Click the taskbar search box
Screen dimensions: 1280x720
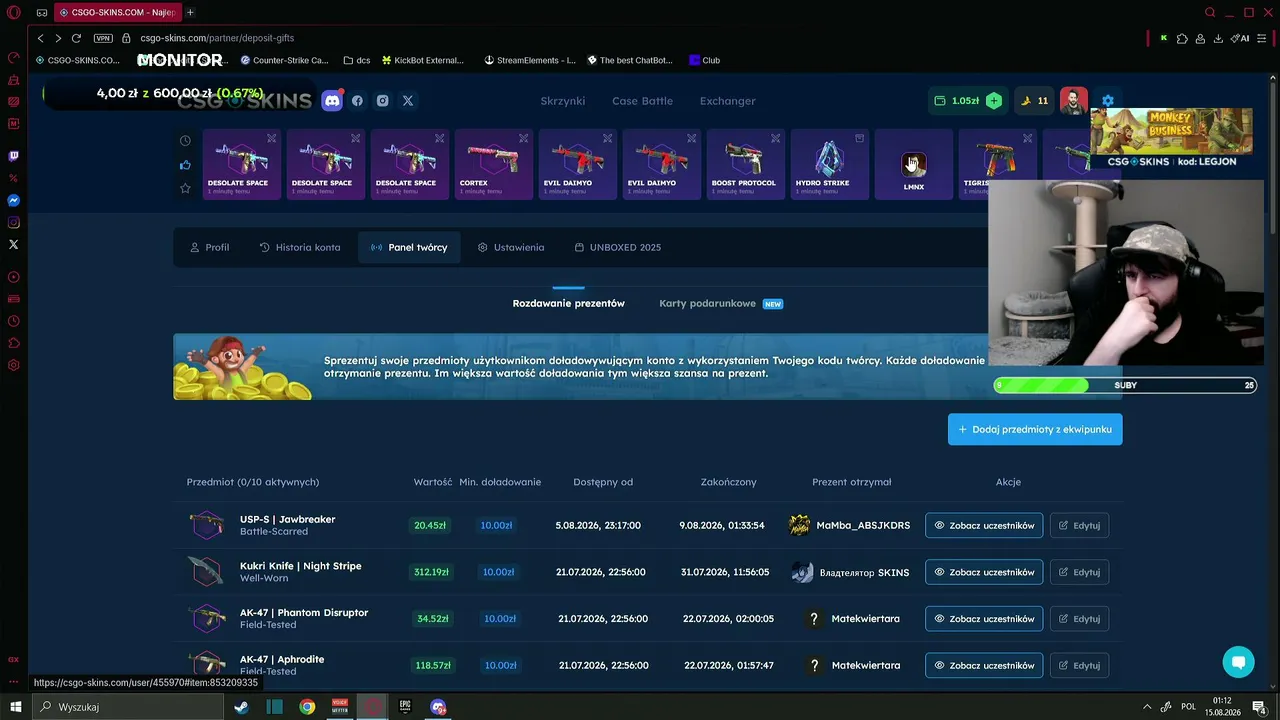[128, 707]
